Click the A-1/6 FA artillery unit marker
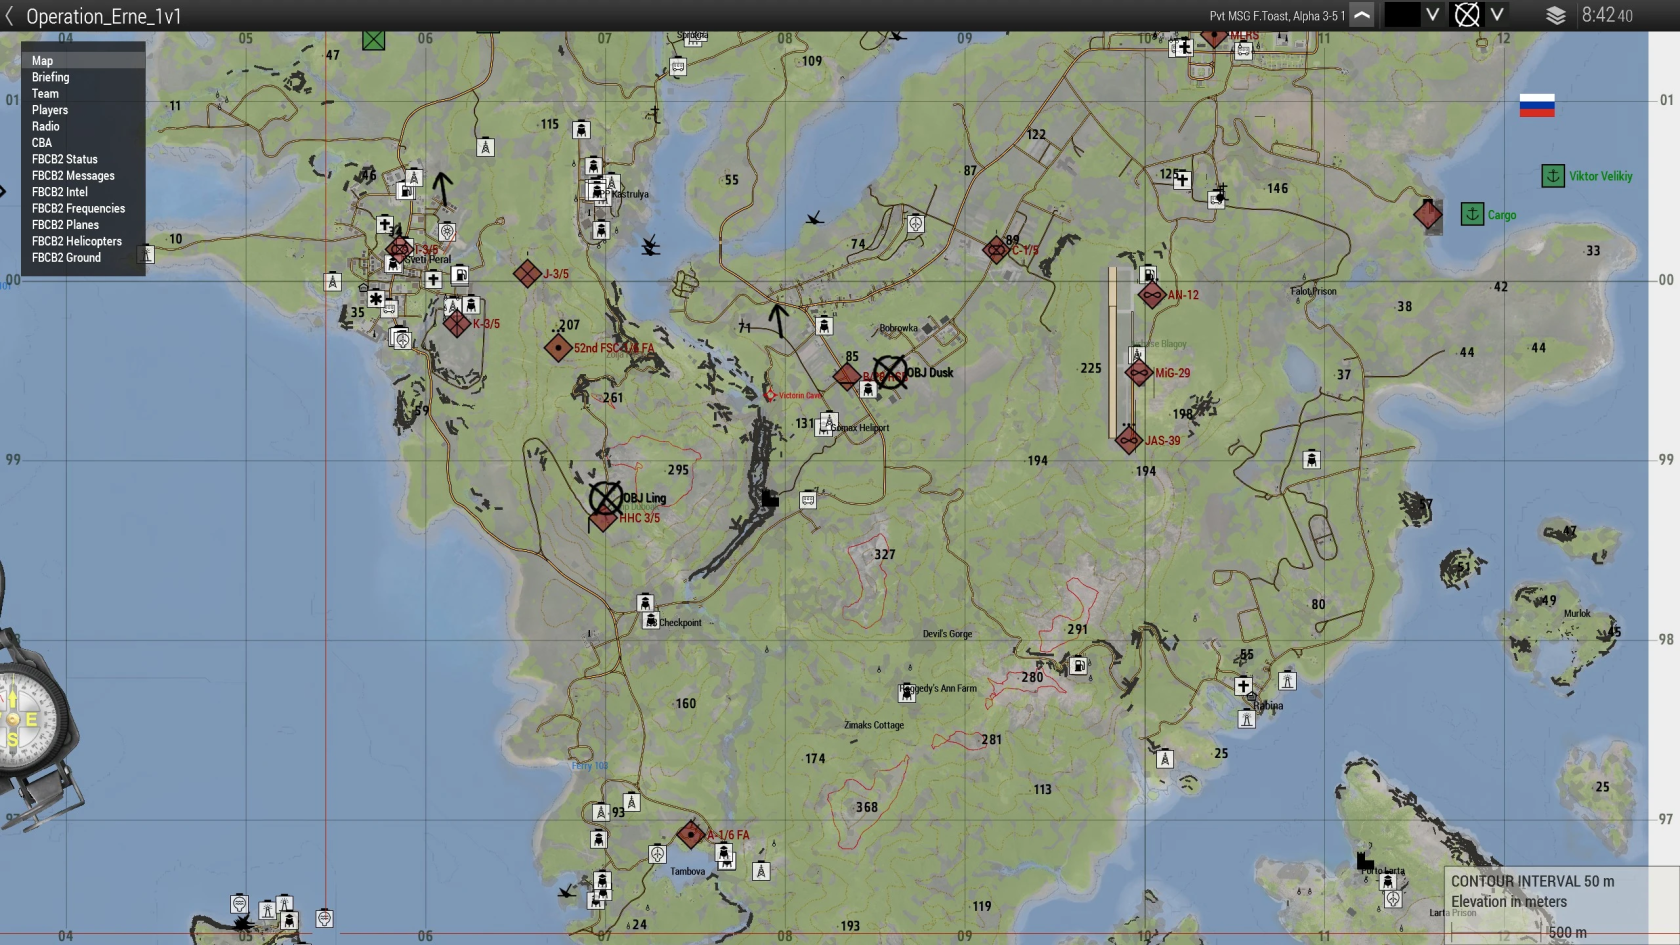 (690, 834)
